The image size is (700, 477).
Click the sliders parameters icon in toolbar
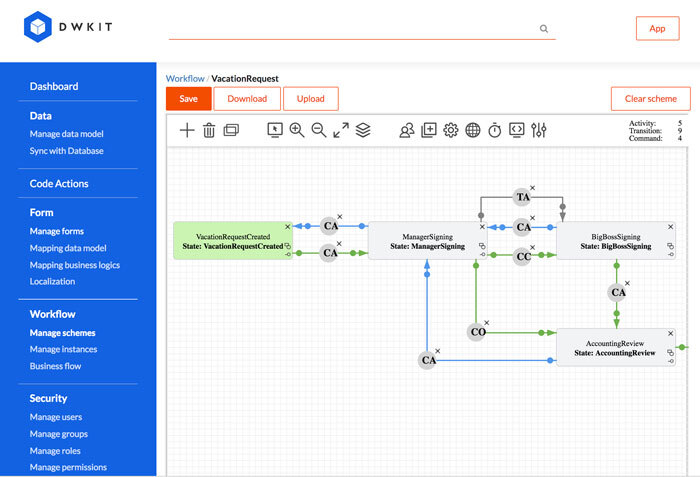[x=539, y=130]
